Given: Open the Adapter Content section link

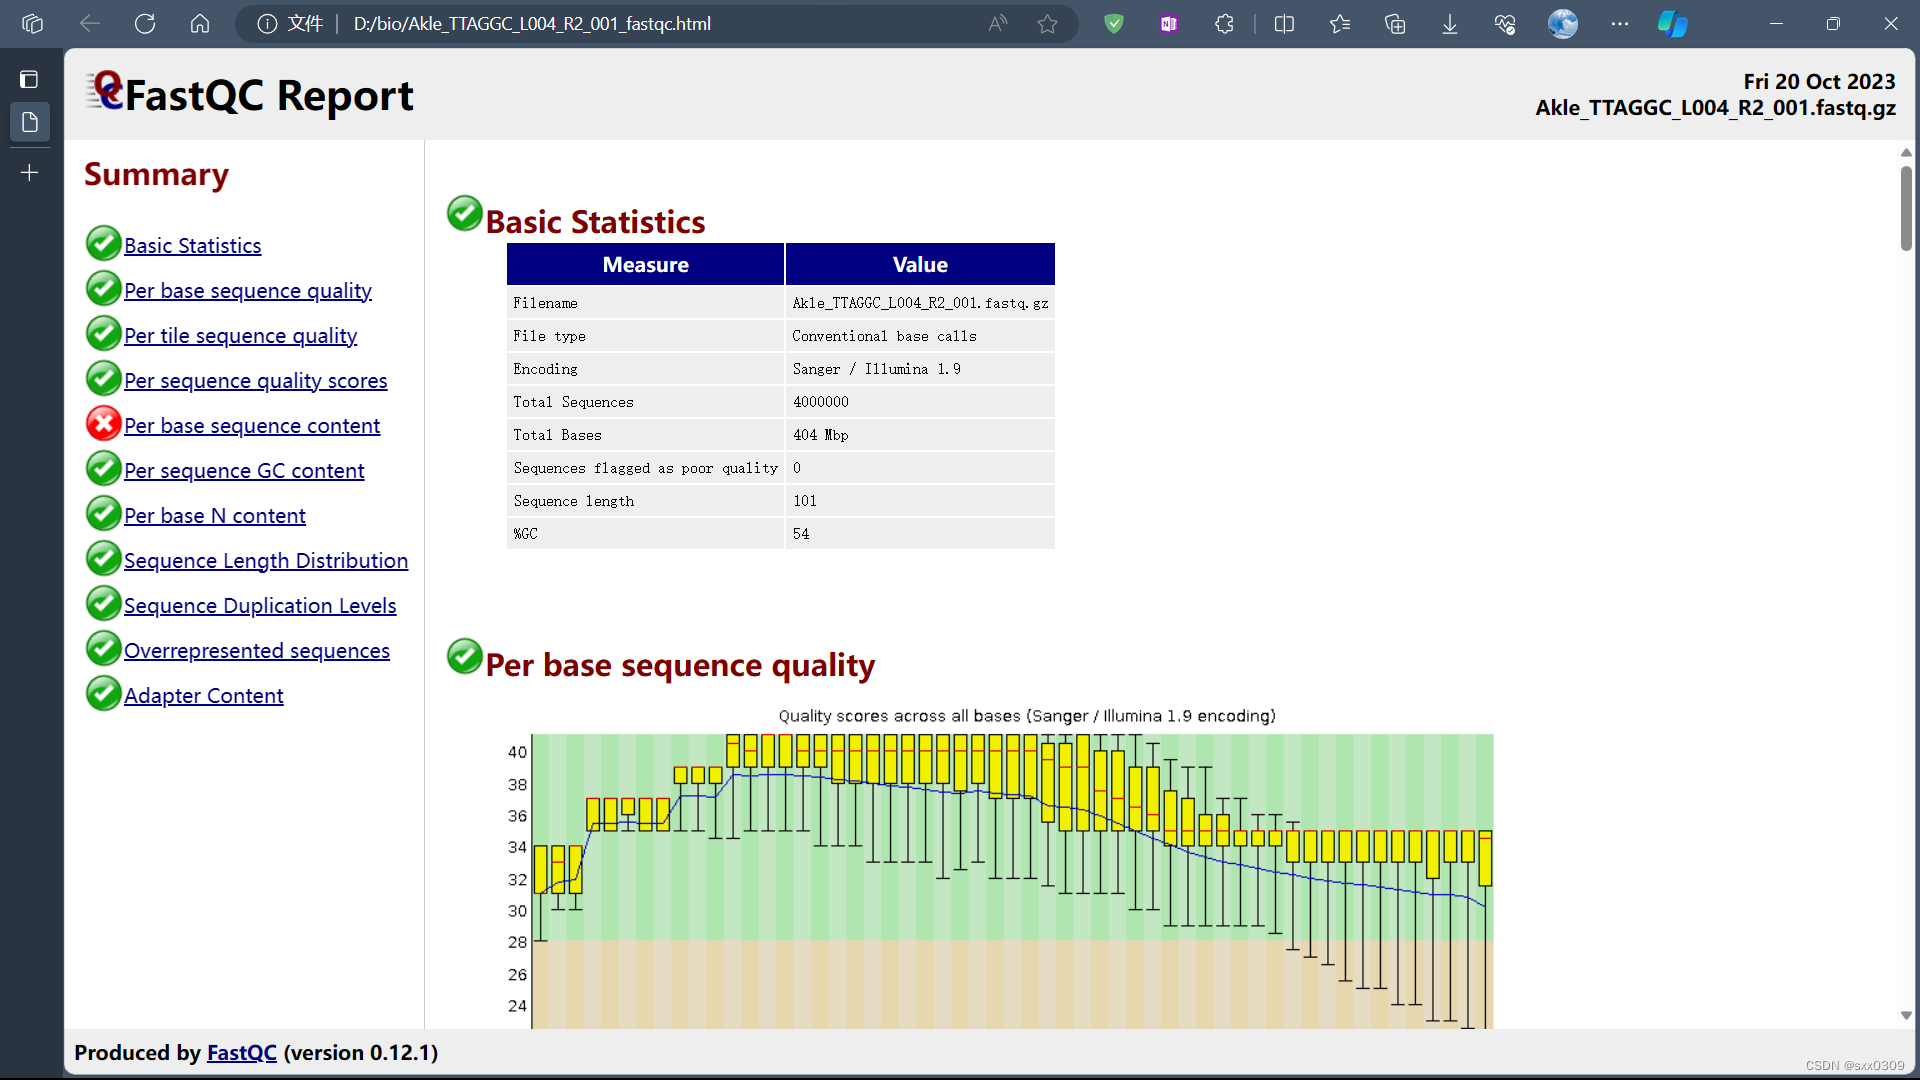Looking at the screenshot, I should point(203,696).
